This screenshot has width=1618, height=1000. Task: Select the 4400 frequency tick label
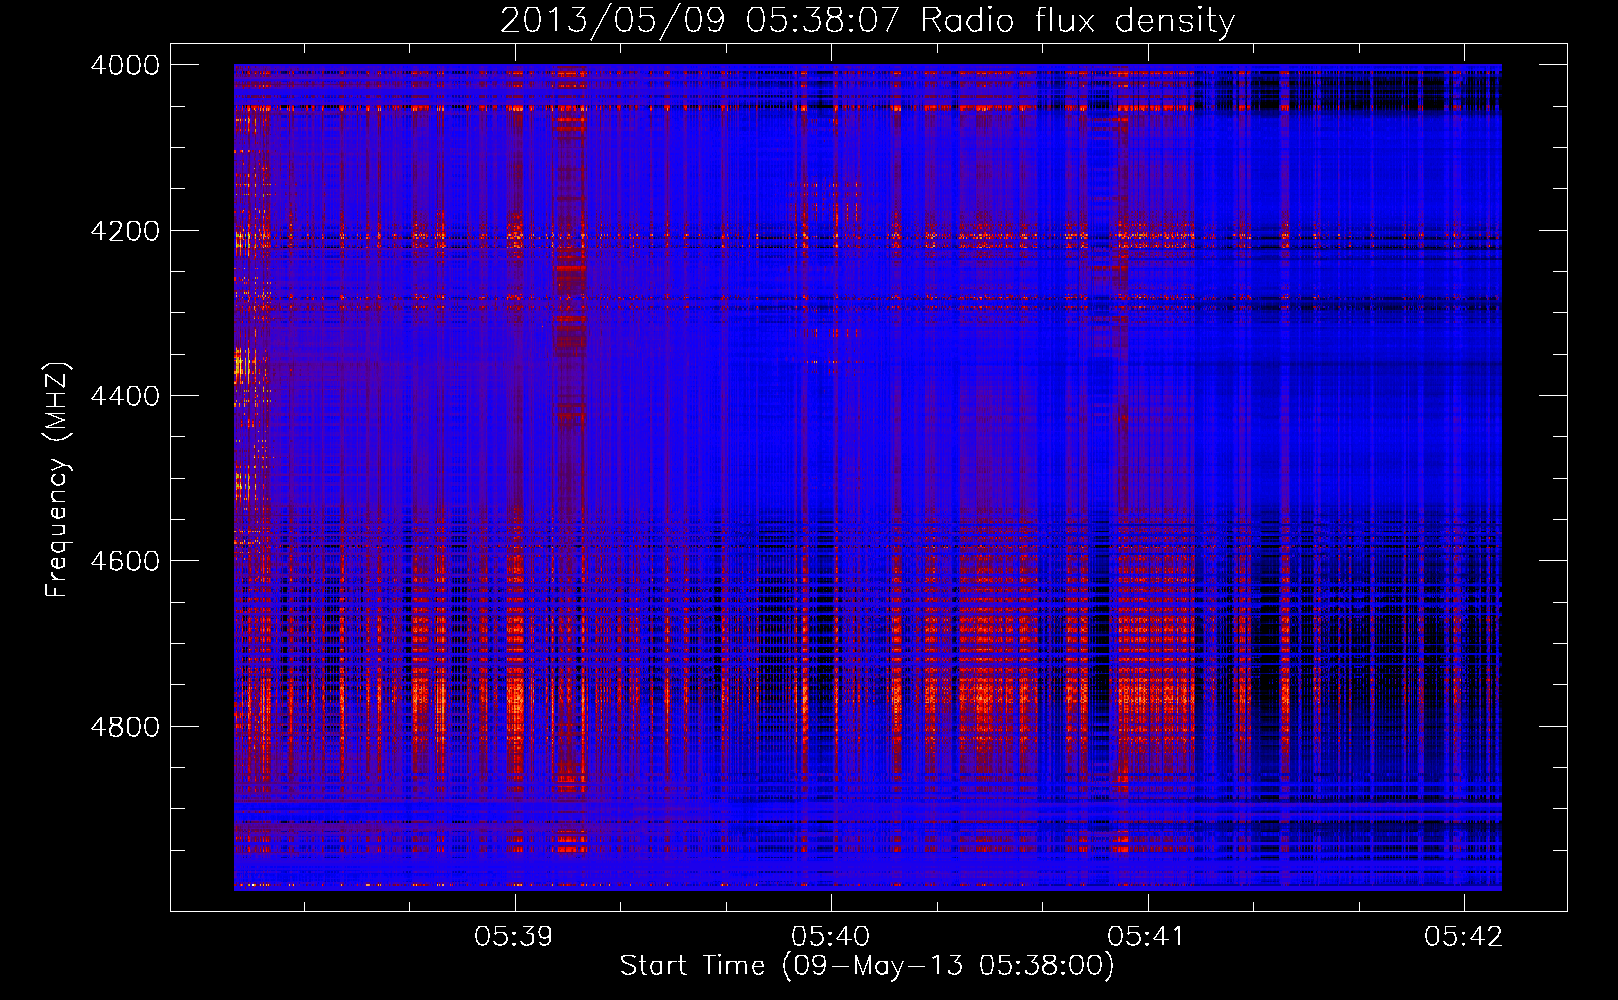click(x=125, y=396)
